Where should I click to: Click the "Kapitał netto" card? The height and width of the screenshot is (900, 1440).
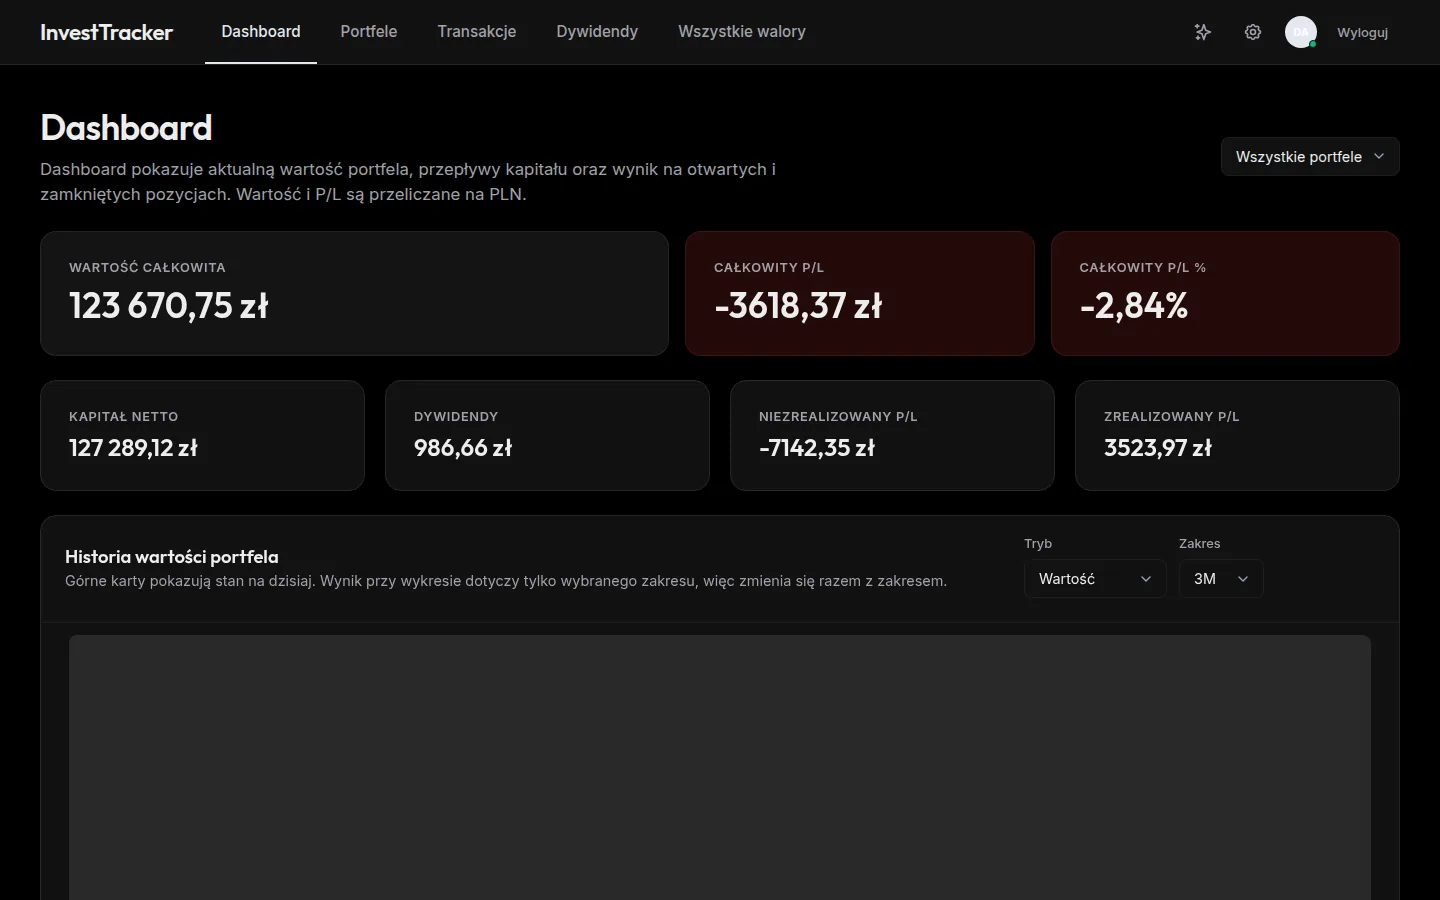(x=202, y=435)
